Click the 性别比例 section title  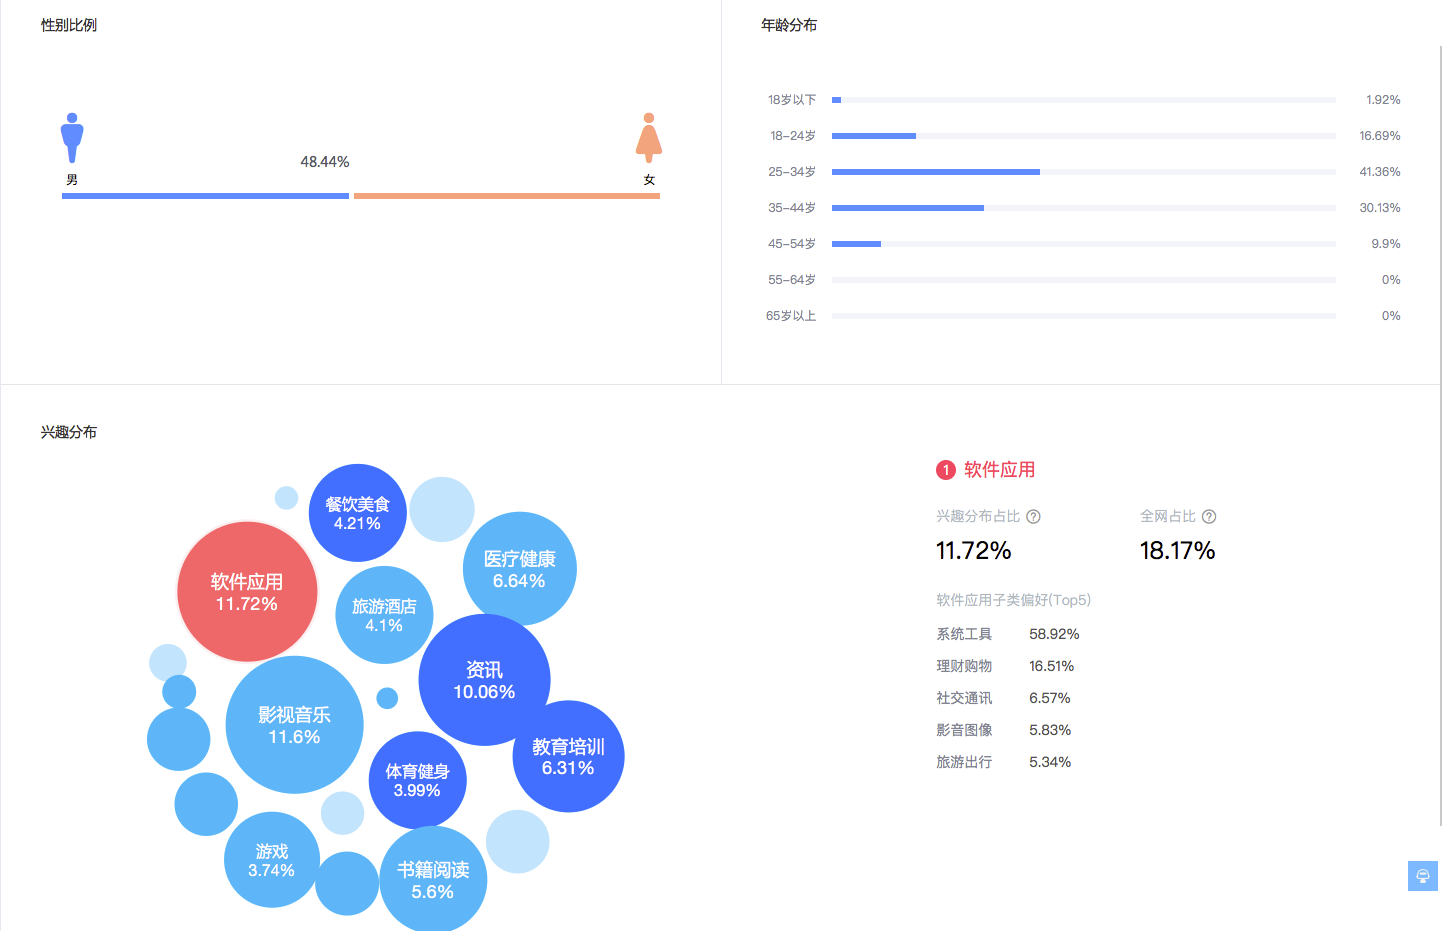tap(69, 25)
